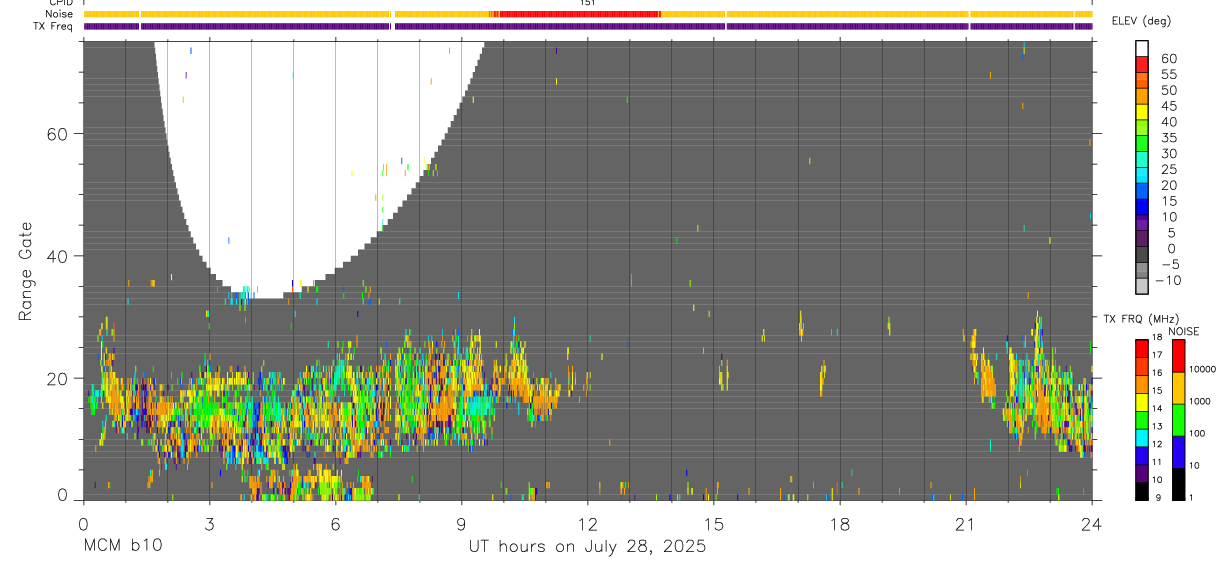
Task: Click the green 30–35 ELEV color segment
Action: click(x=1142, y=145)
